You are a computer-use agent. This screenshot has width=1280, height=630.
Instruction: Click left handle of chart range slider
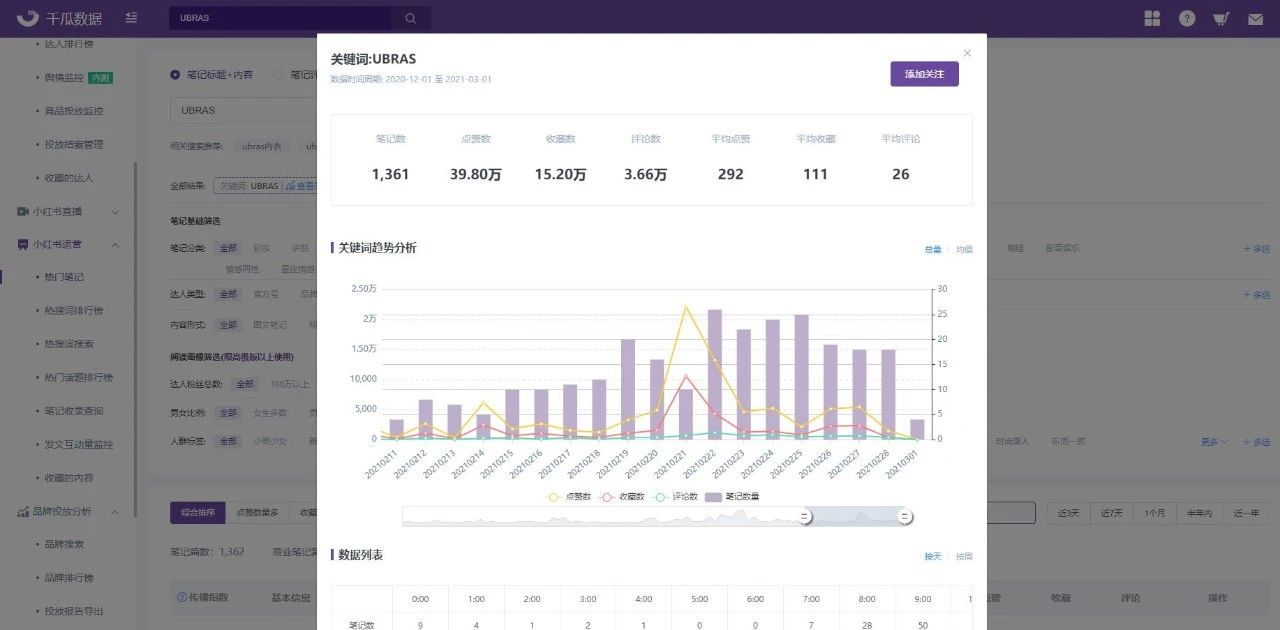pos(804,516)
